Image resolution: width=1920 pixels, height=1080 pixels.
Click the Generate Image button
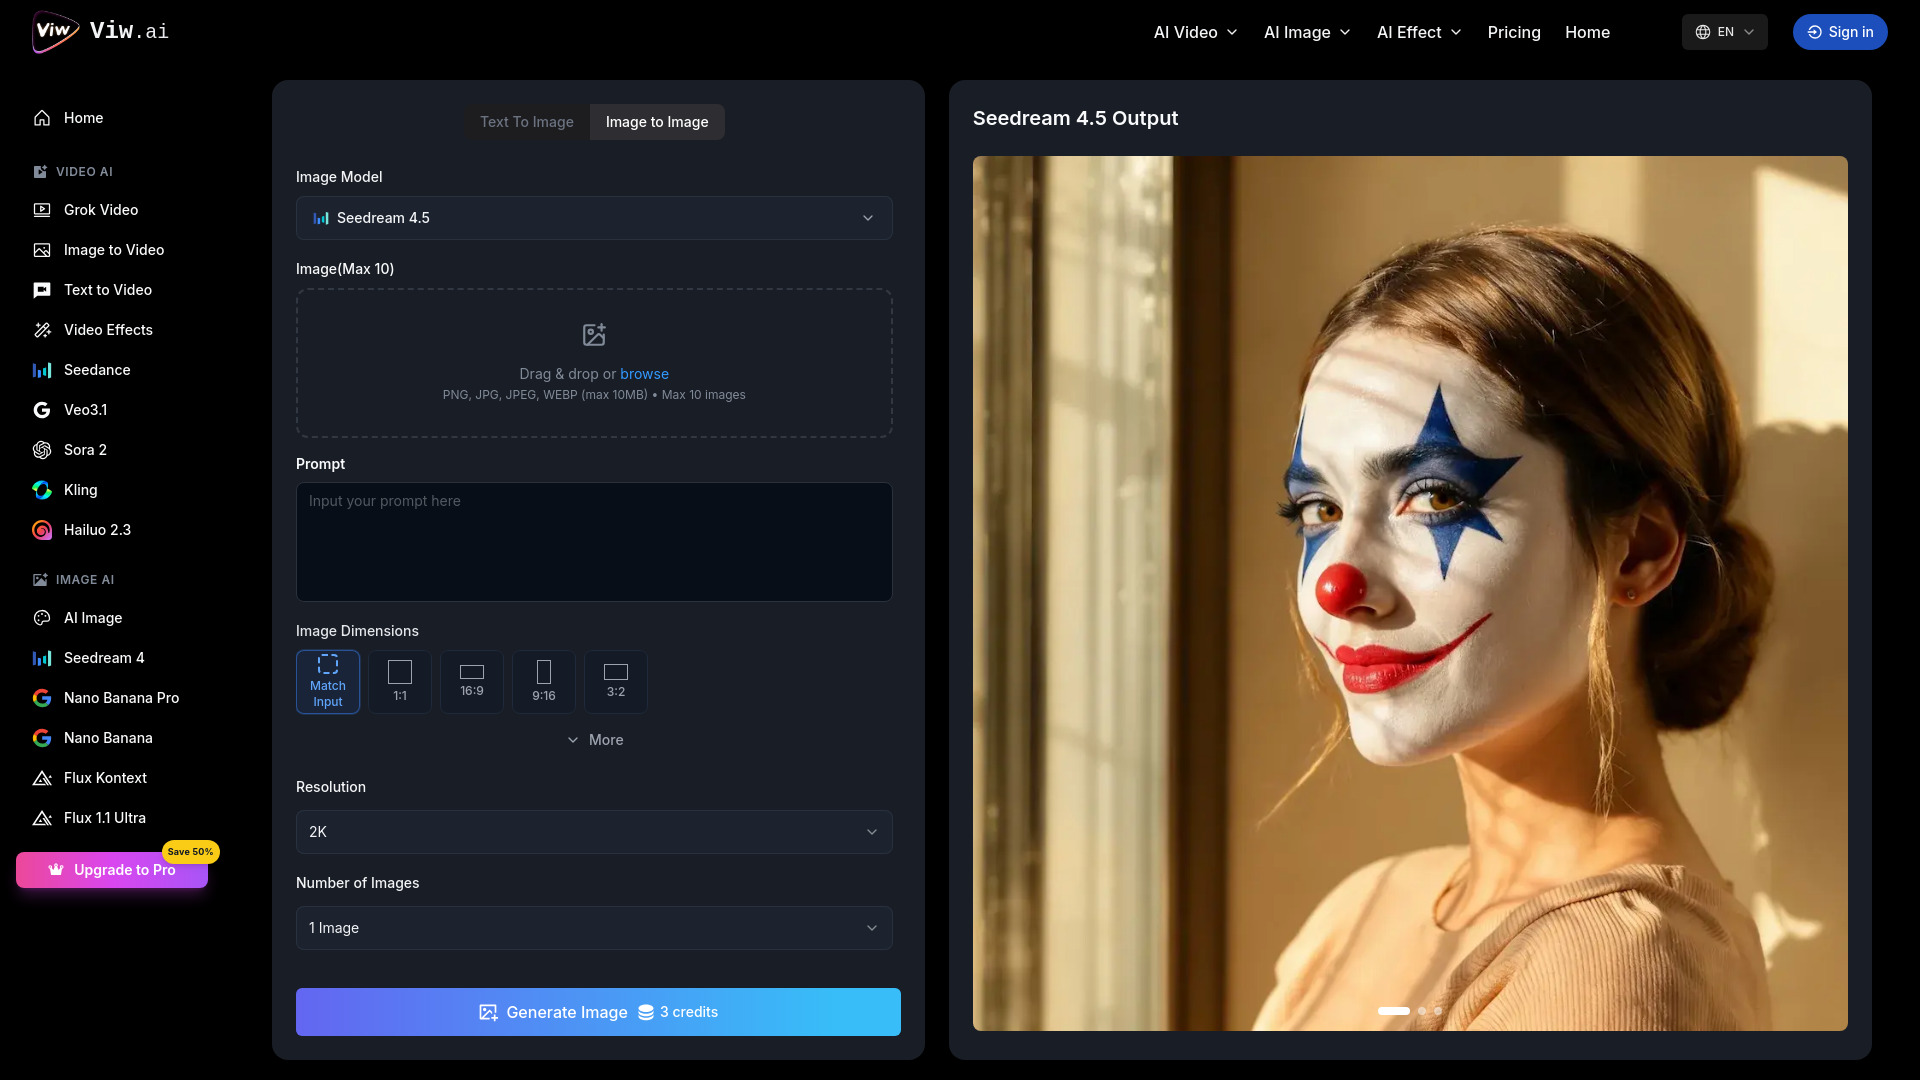598,1012
